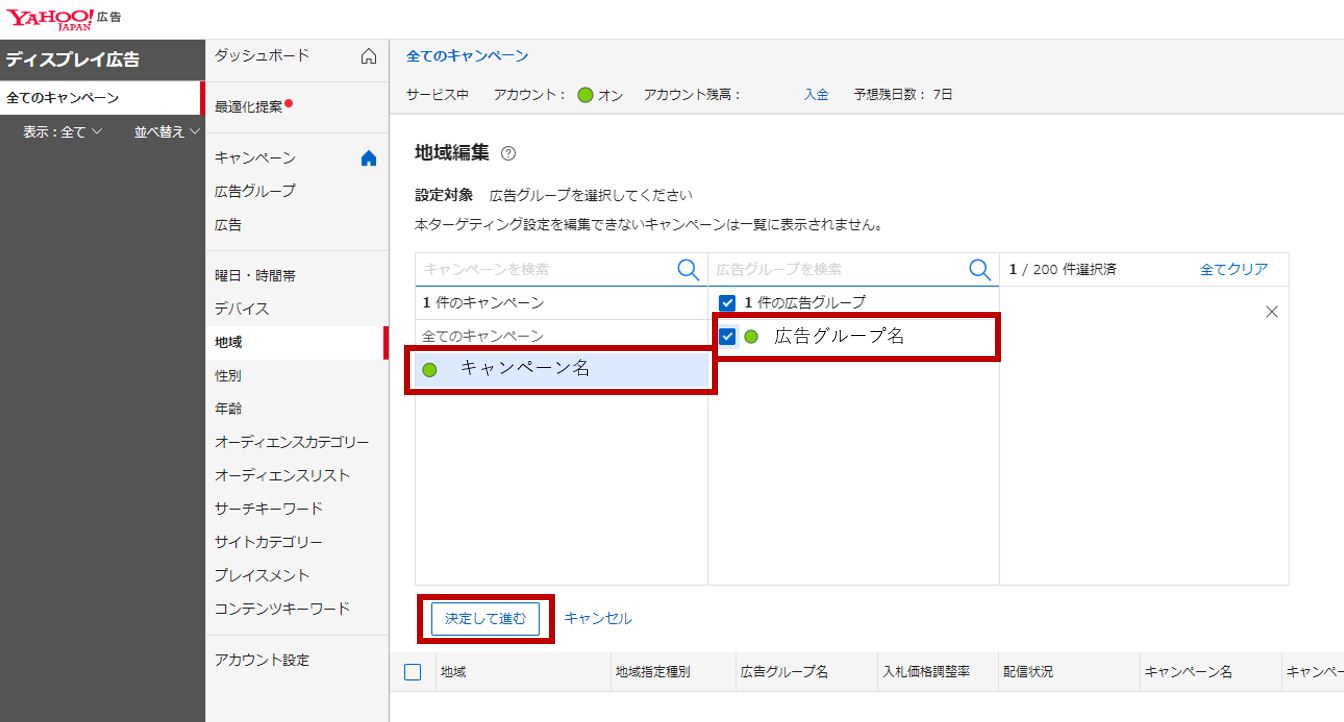Open オーディエンスカテゴリー menu
The height and width of the screenshot is (722, 1344).
(x=292, y=442)
